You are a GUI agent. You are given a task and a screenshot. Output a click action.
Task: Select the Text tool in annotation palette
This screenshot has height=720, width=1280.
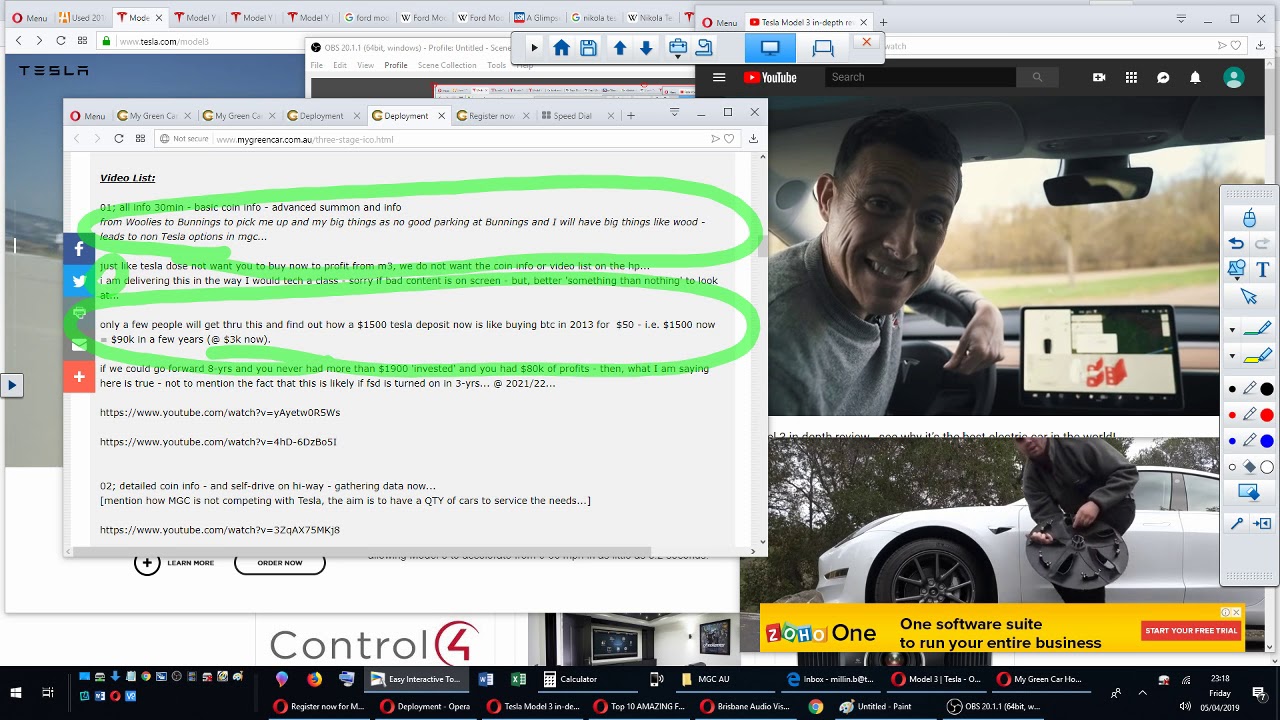pos(1263,269)
